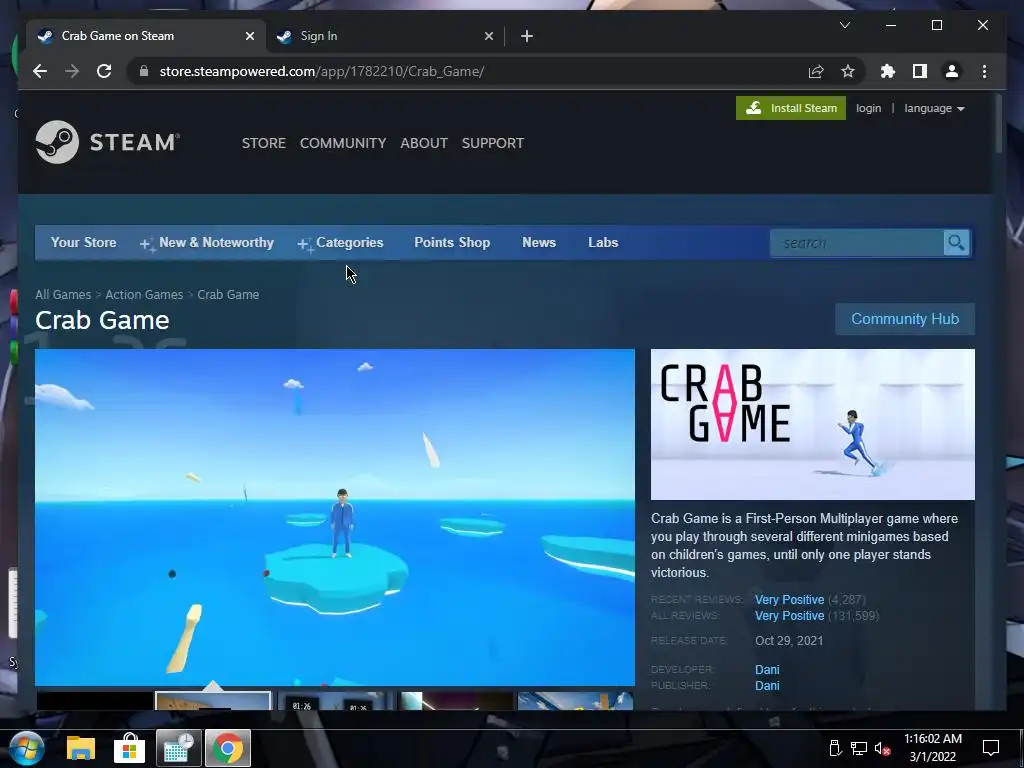Viewport: 1024px width, 768px height.
Task: Open the language dropdown
Action: [934, 108]
